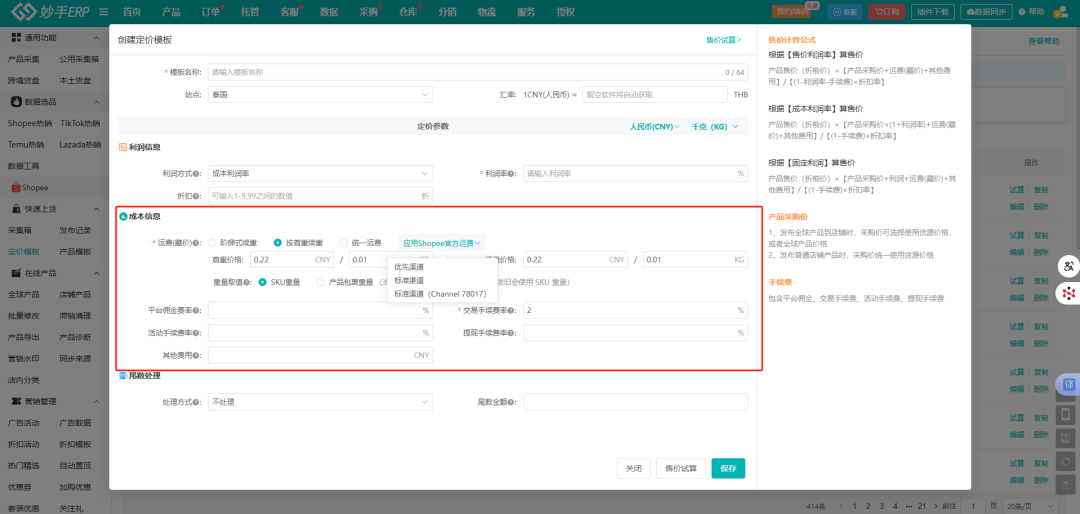Click the 保存 save button
1080x514 pixels.
click(728, 468)
